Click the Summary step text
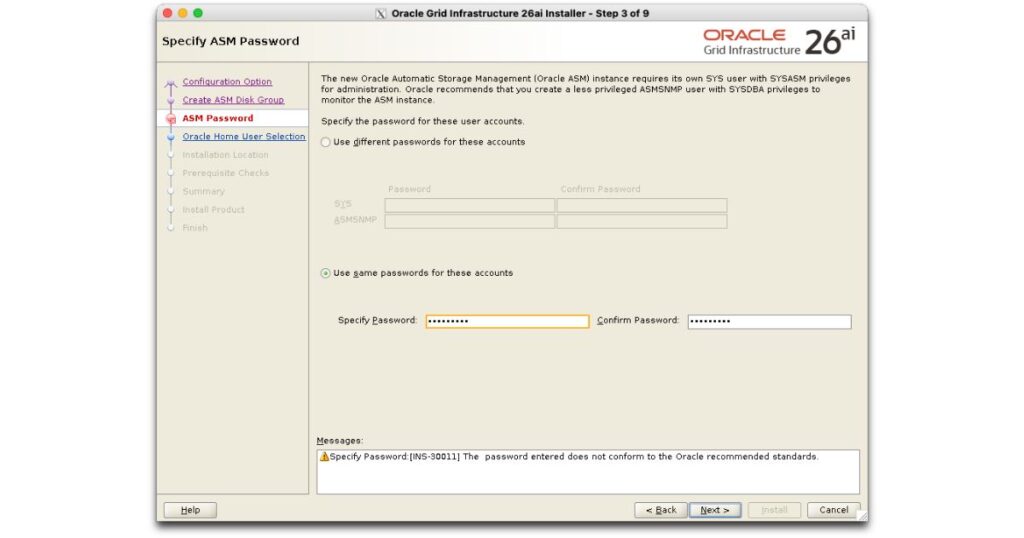Screen dimensions: 1024x538 click(x=203, y=191)
